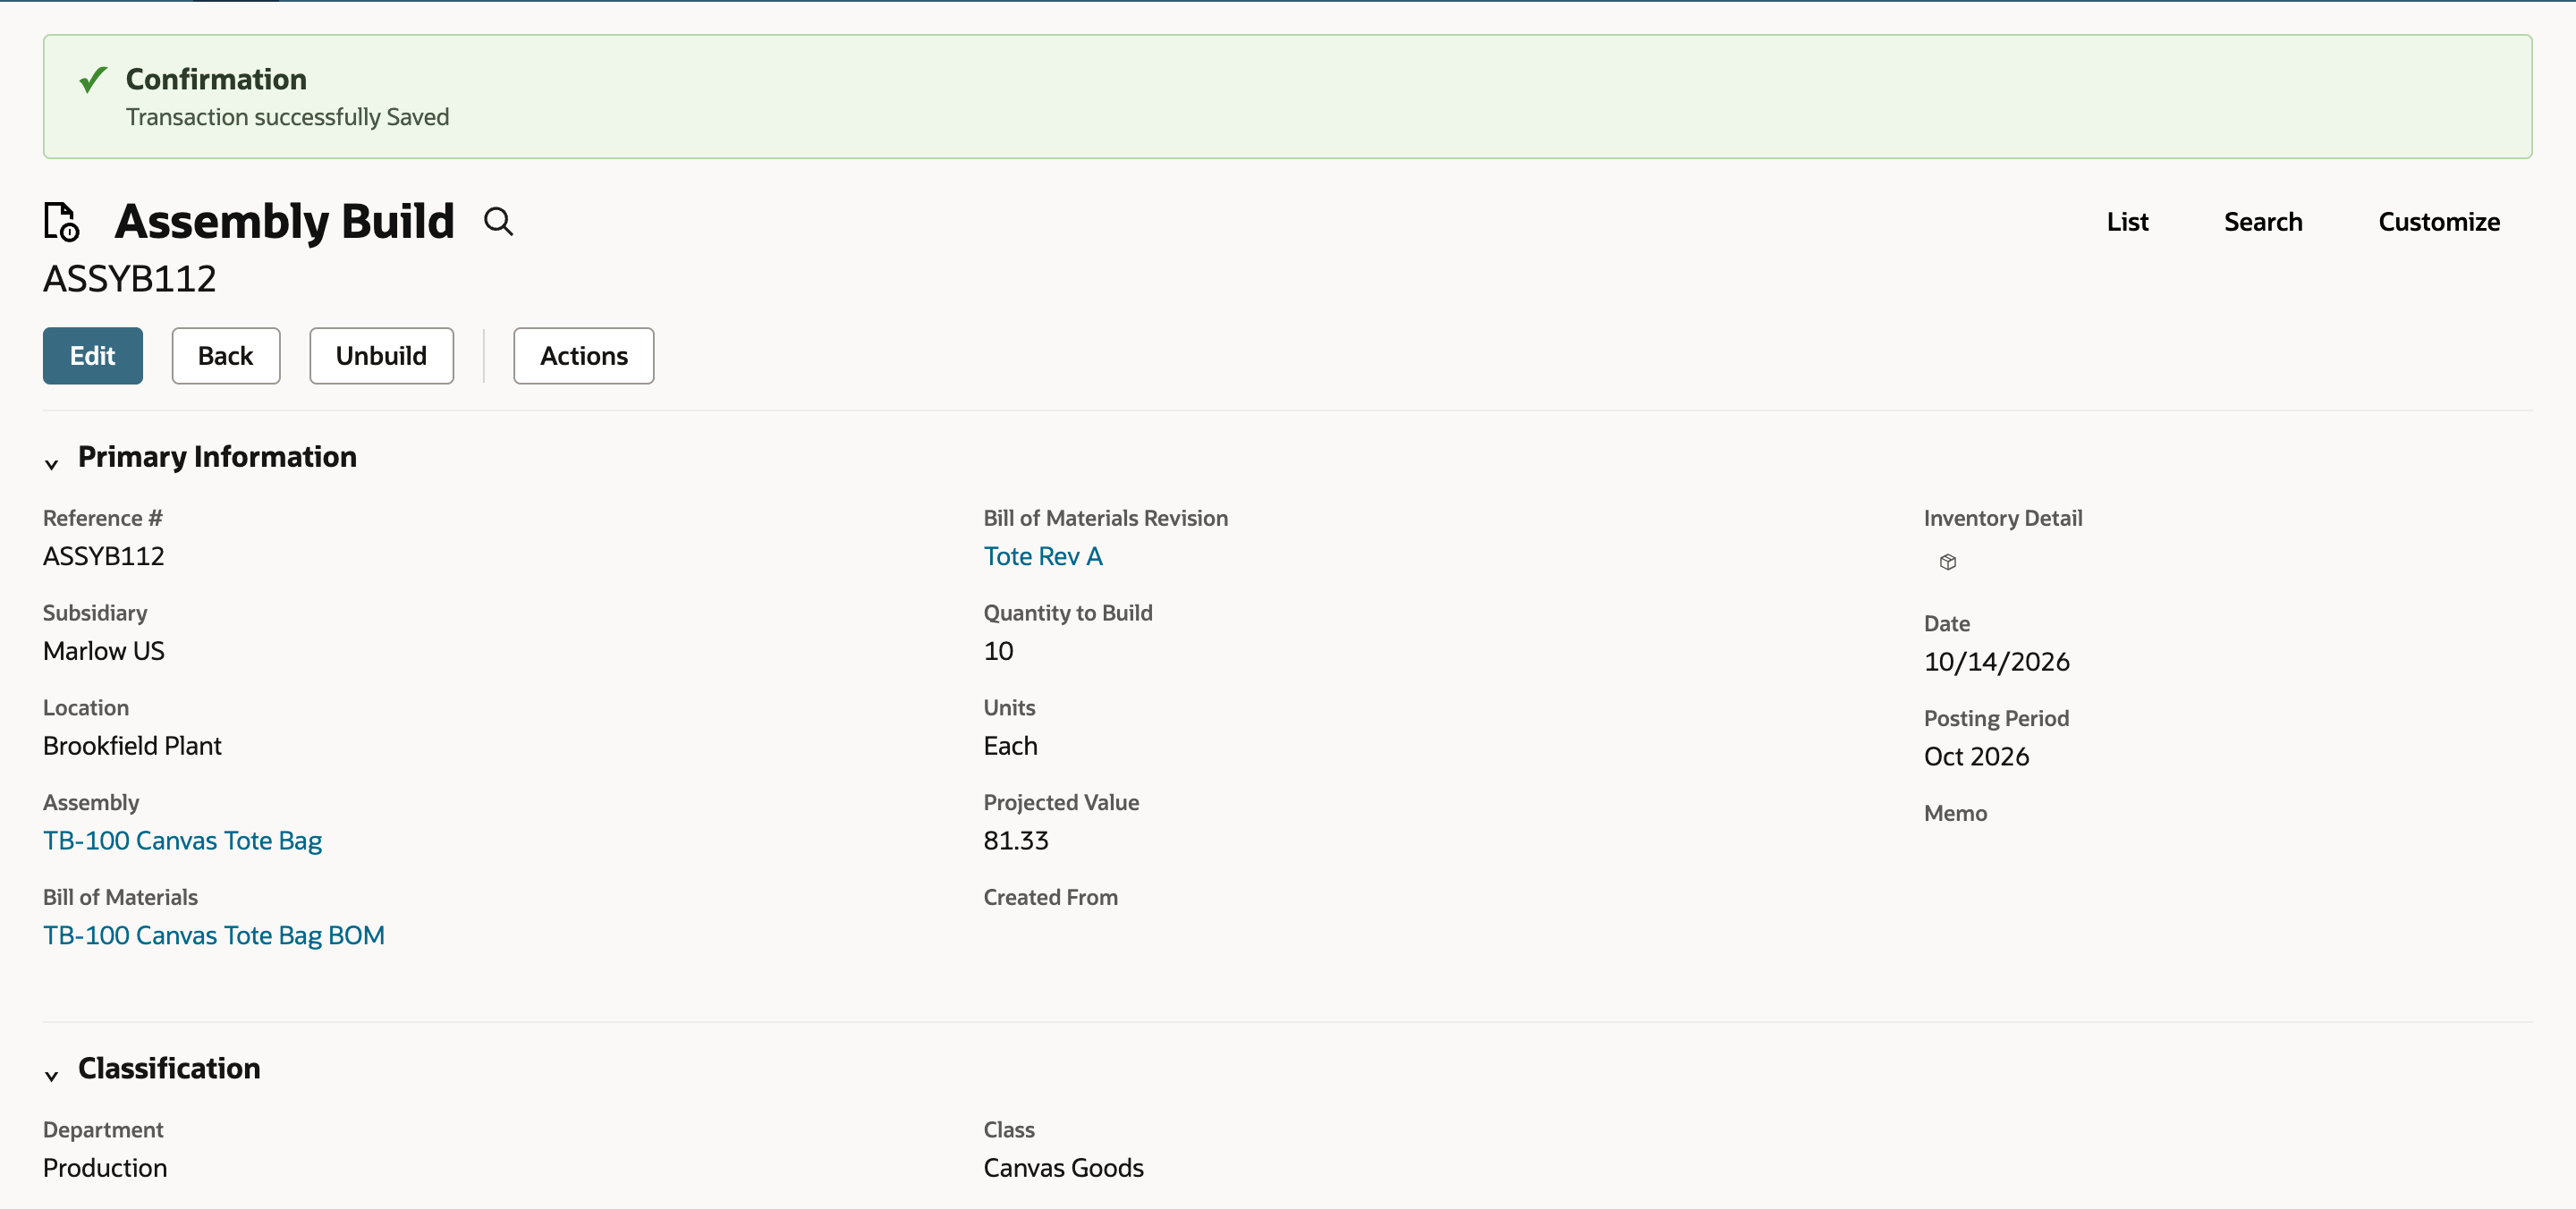Click the date 10/14/2026

click(1996, 662)
